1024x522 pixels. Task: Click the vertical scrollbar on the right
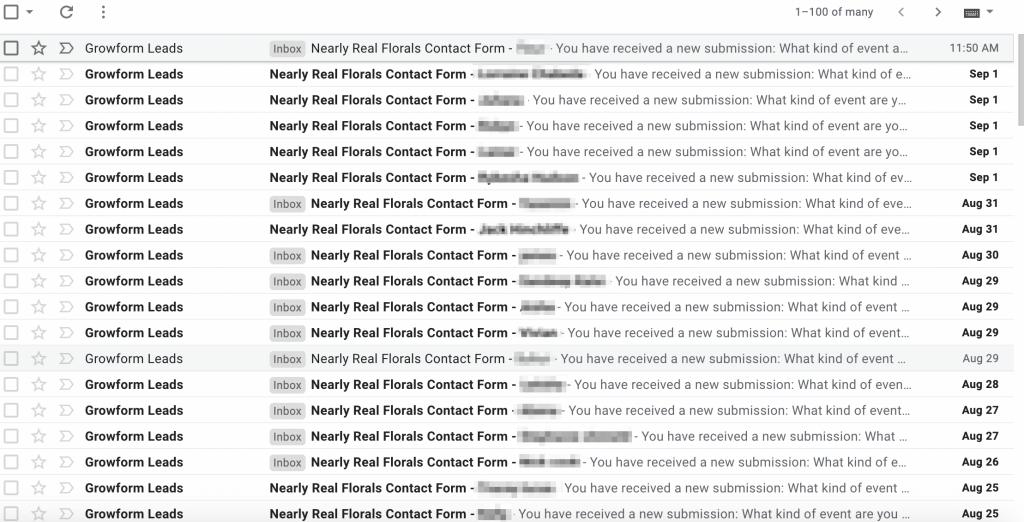(1020, 78)
